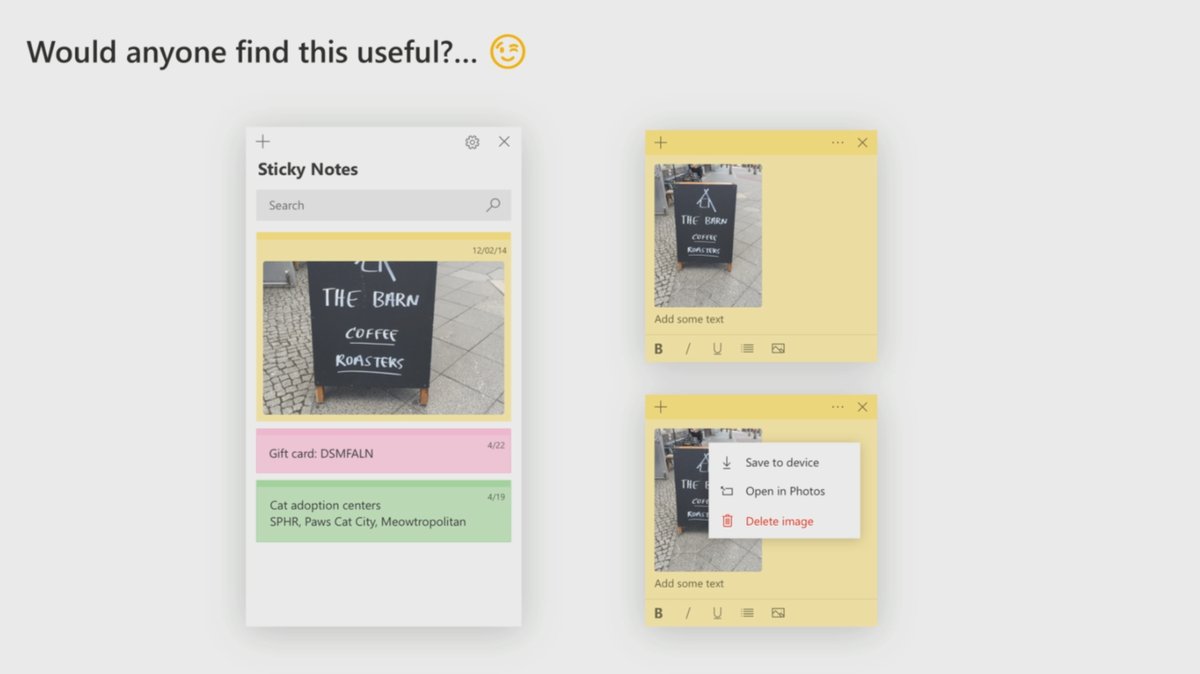1200x674 pixels.
Task: Click Delete image
Action: coord(781,520)
